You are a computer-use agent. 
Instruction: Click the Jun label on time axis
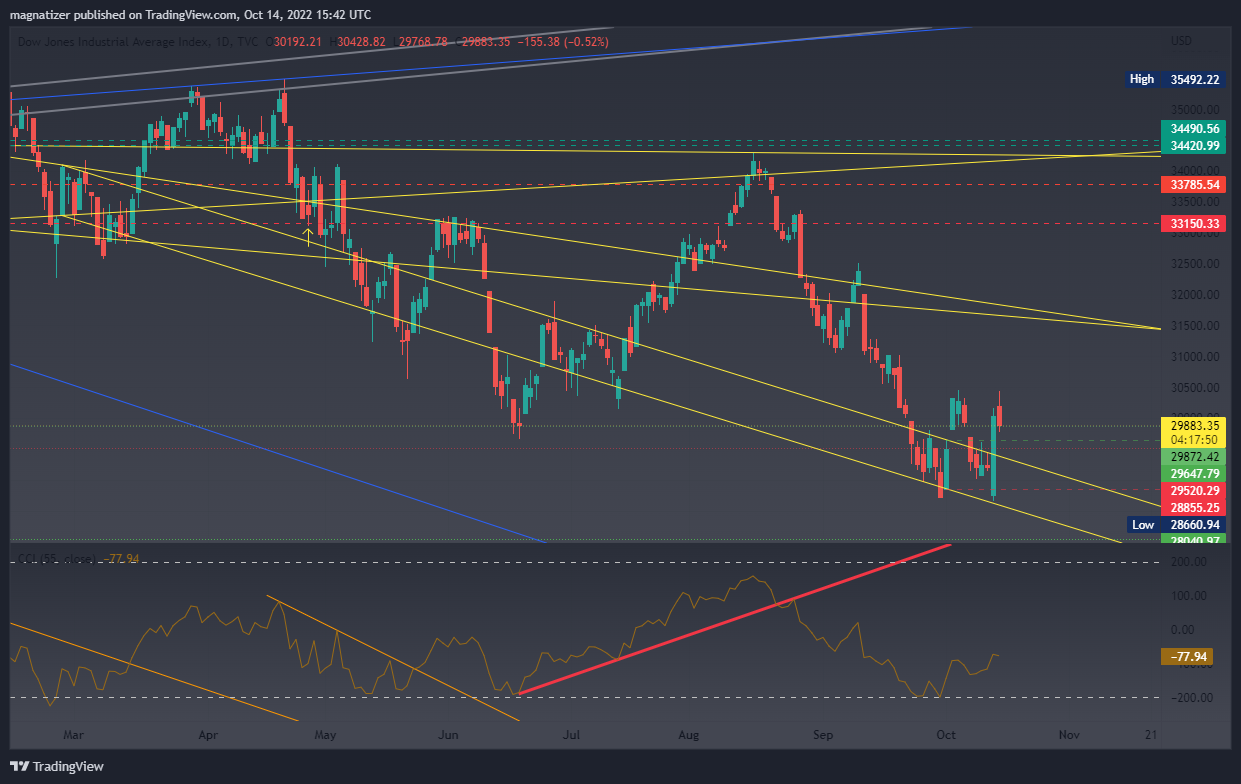click(448, 735)
